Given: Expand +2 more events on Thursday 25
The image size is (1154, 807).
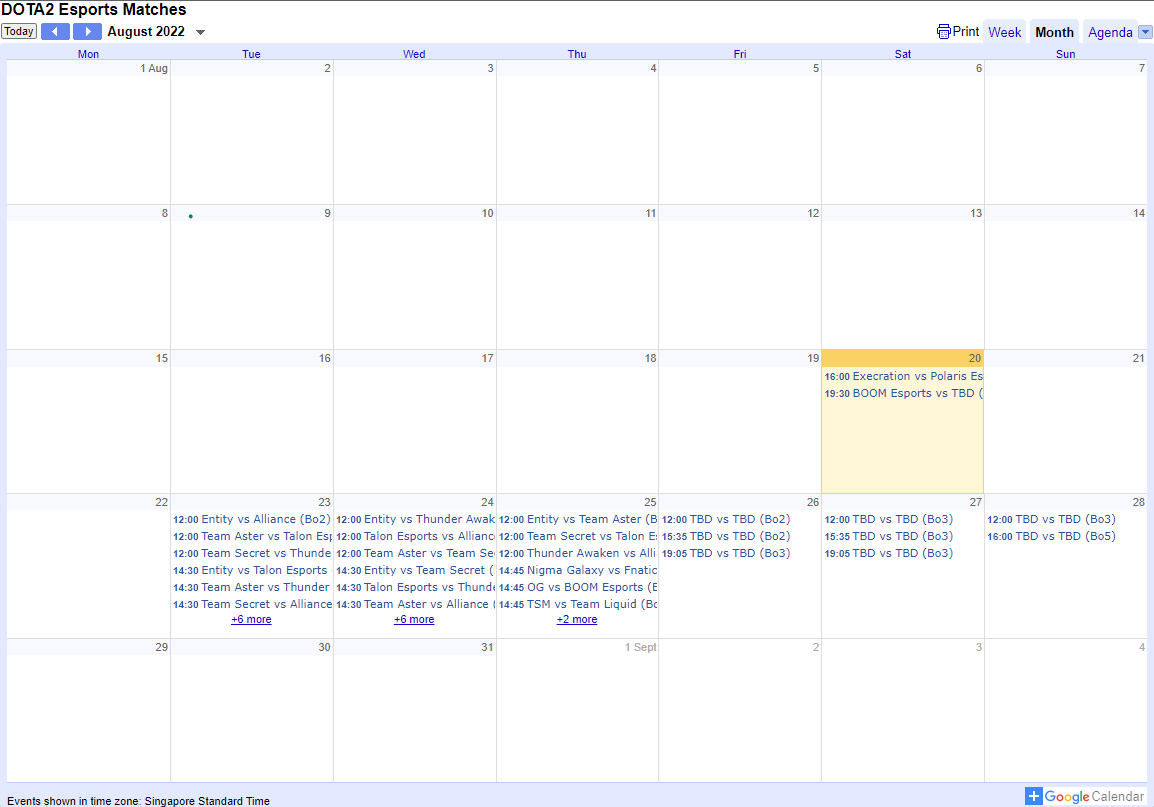Looking at the screenshot, I should tap(576, 619).
